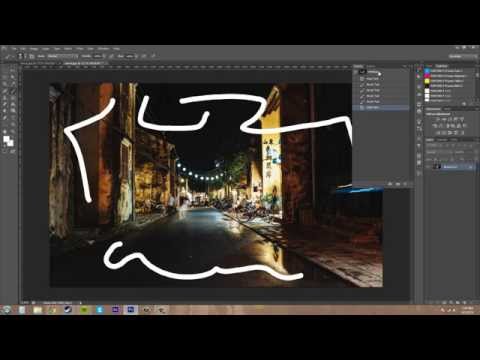Select the highlighted last history state
The width and height of the screenshot is (480, 360).
(x=381, y=107)
